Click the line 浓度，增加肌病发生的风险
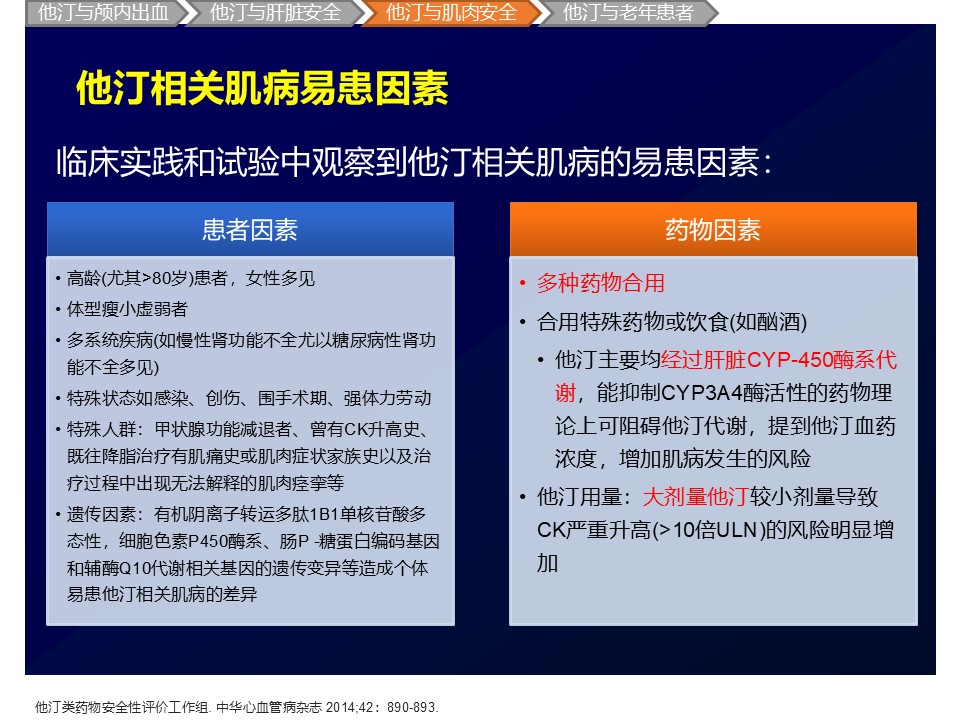Screen dimensions: 960x720 tap(683, 459)
